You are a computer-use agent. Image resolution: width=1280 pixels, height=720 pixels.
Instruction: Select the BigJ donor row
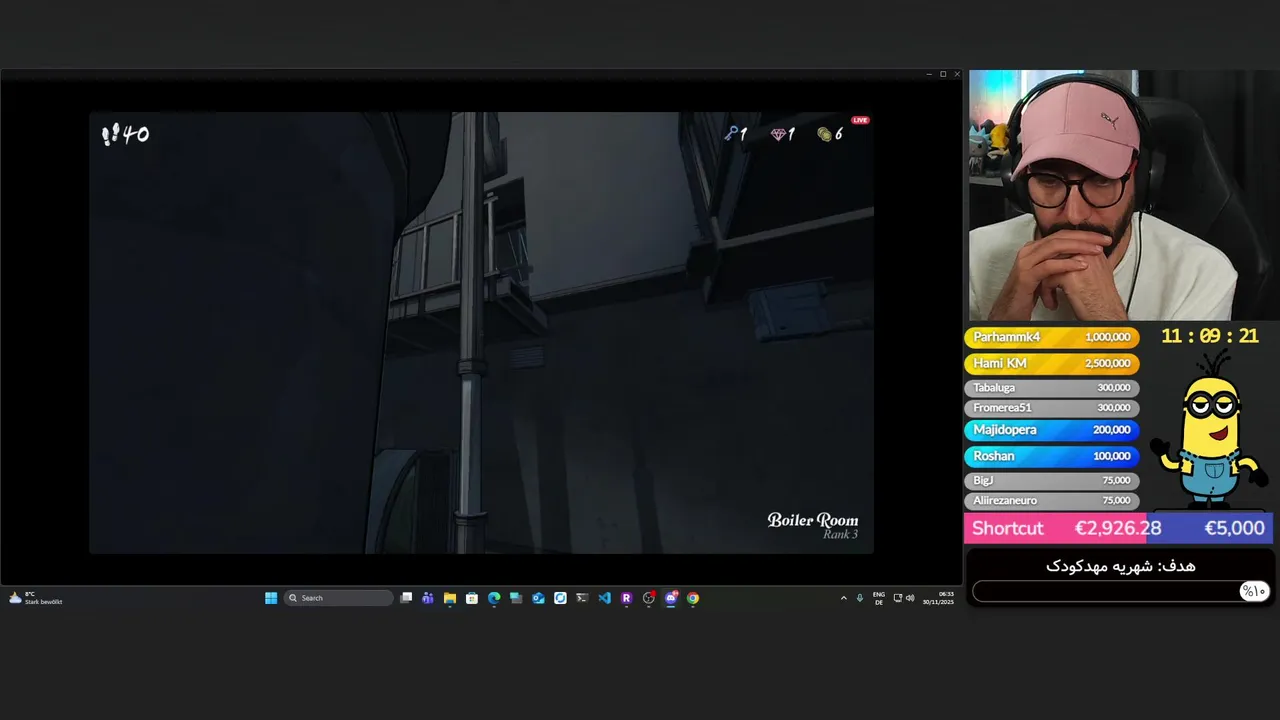(x=1051, y=480)
